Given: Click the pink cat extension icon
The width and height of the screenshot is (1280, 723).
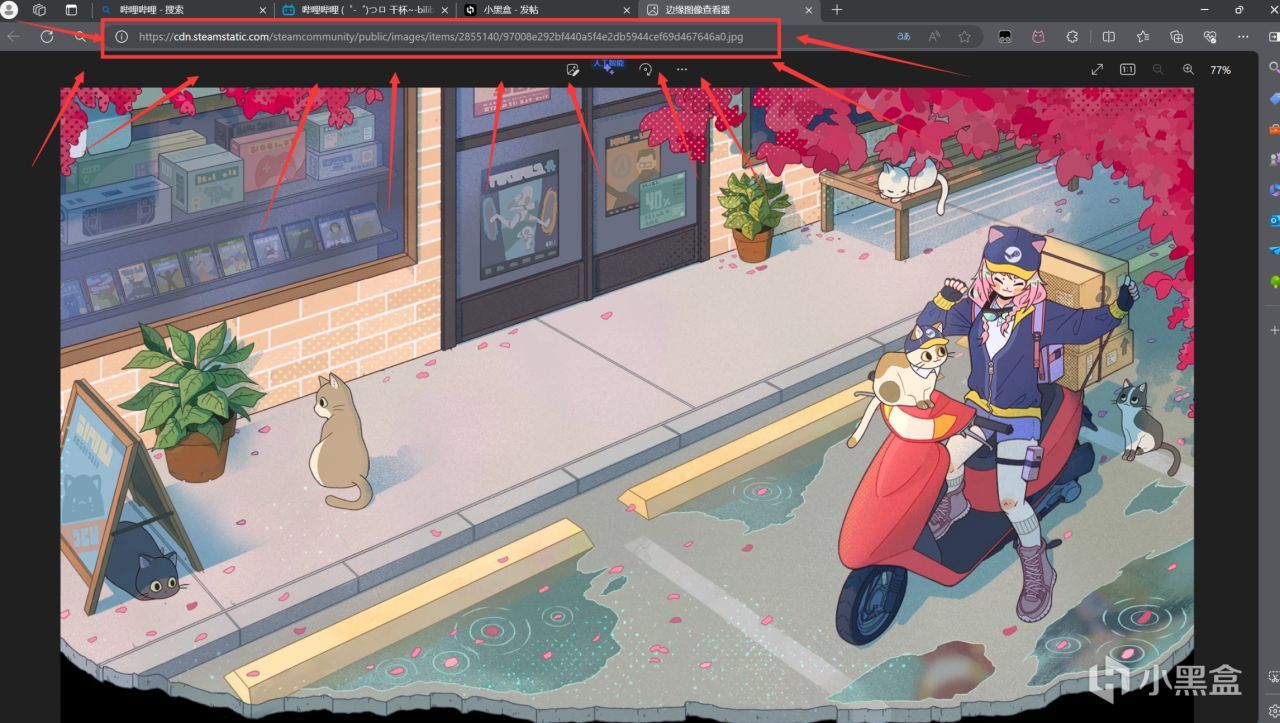Looking at the screenshot, I should tap(1038, 36).
